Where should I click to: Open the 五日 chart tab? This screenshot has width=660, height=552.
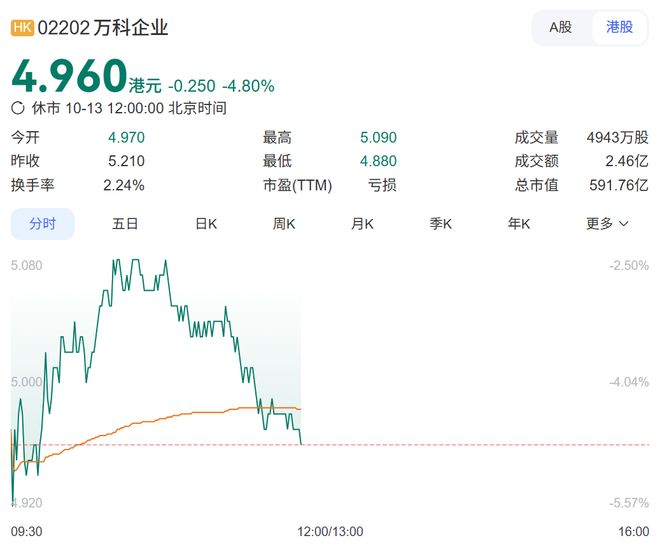pyautogui.click(x=125, y=224)
